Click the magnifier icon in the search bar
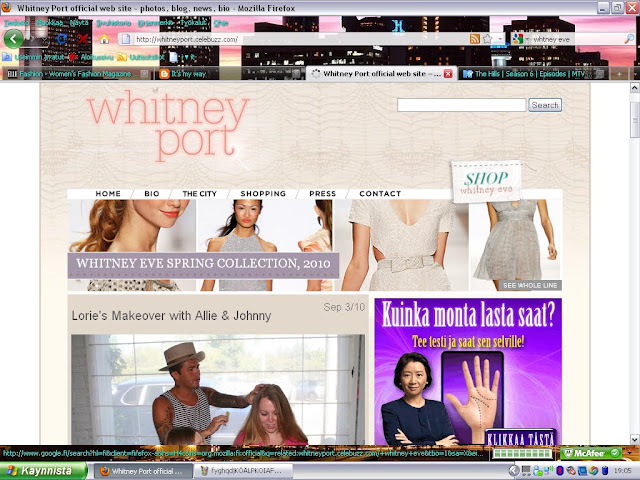This screenshot has height=480, width=640. tap(629, 39)
